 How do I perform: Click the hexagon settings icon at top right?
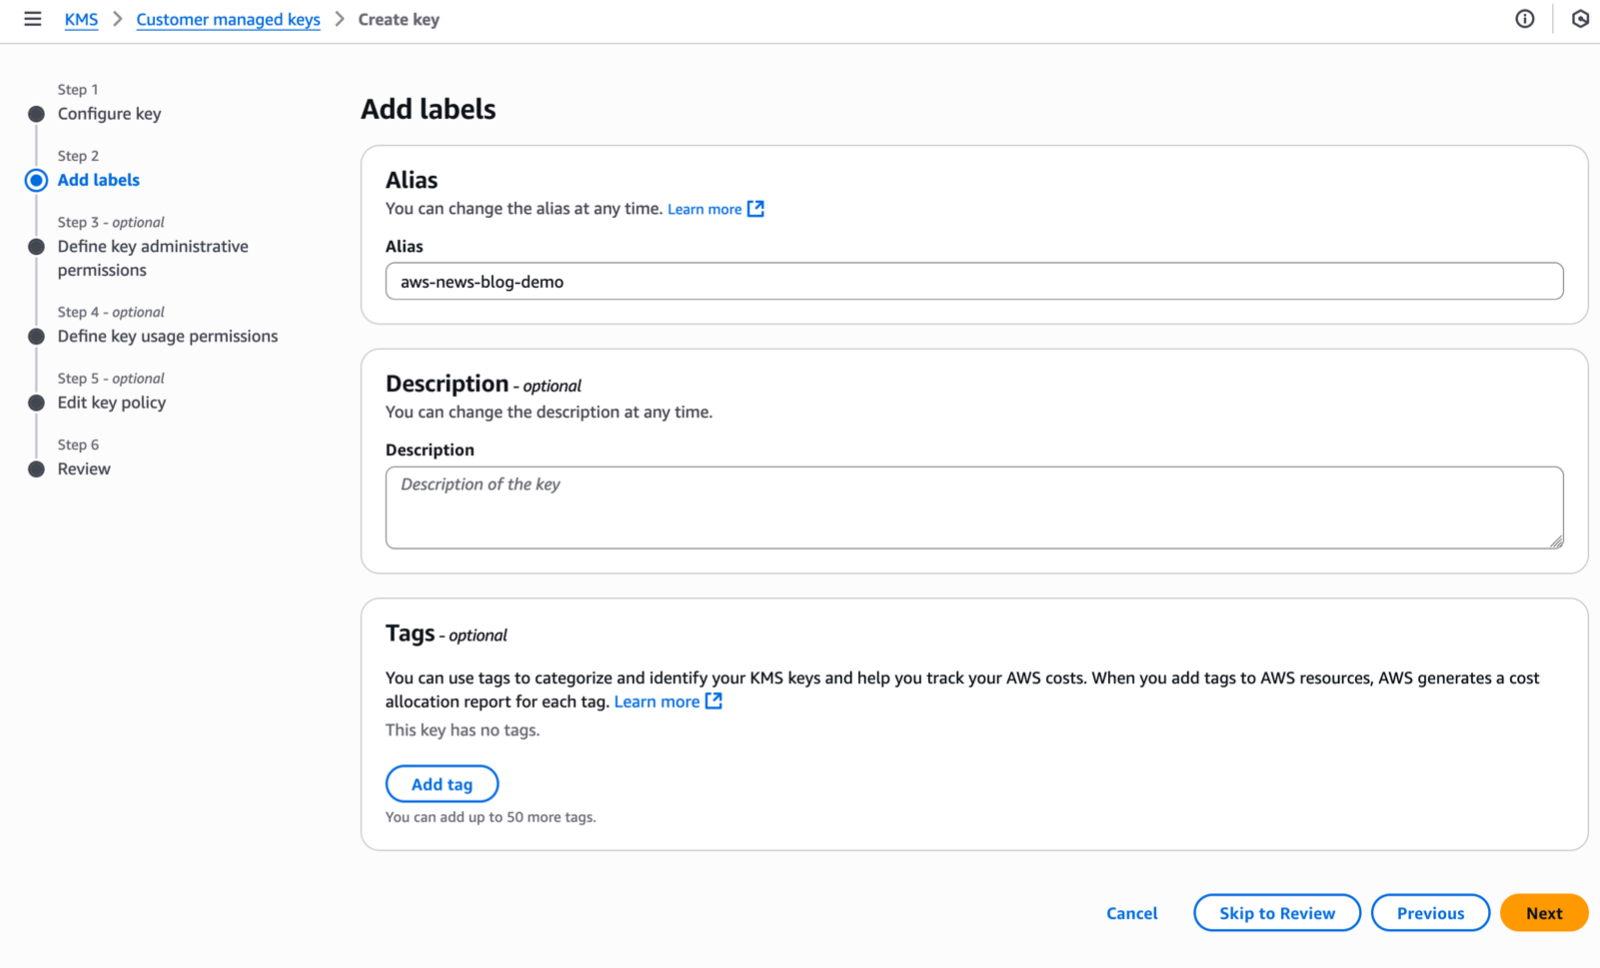point(1580,19)
